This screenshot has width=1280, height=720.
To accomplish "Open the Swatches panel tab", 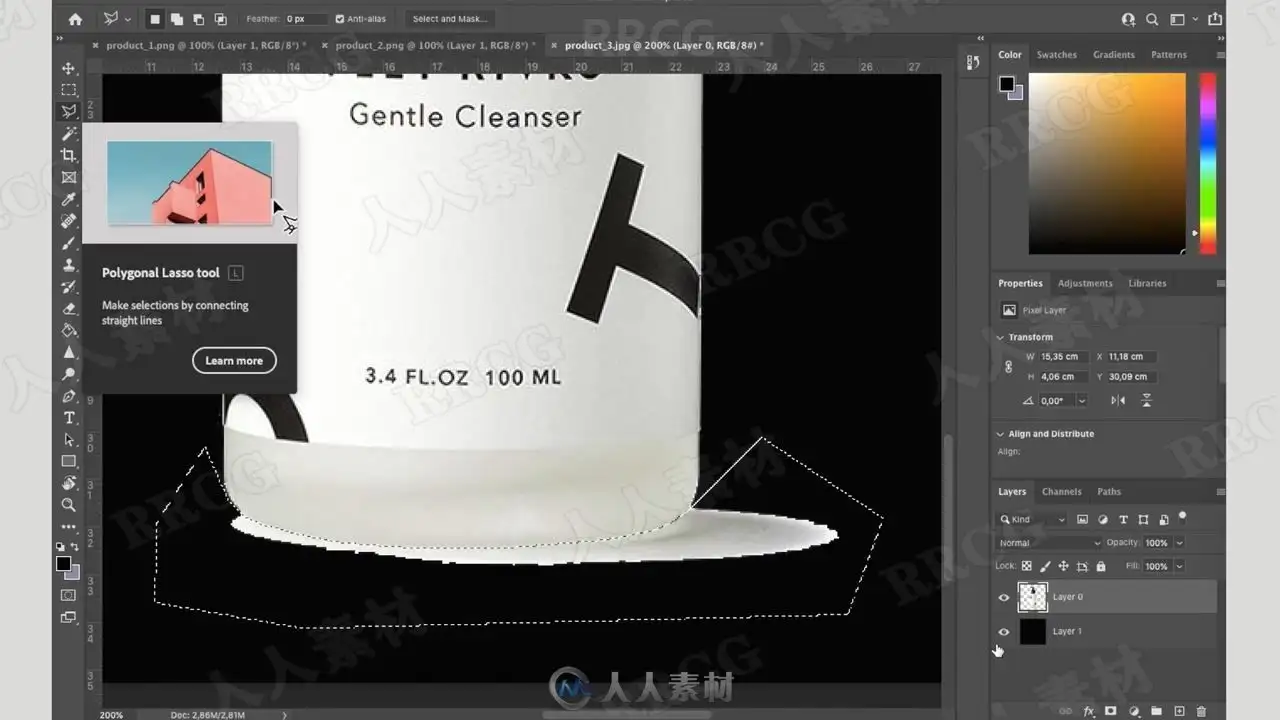I will coord(1056,55).
